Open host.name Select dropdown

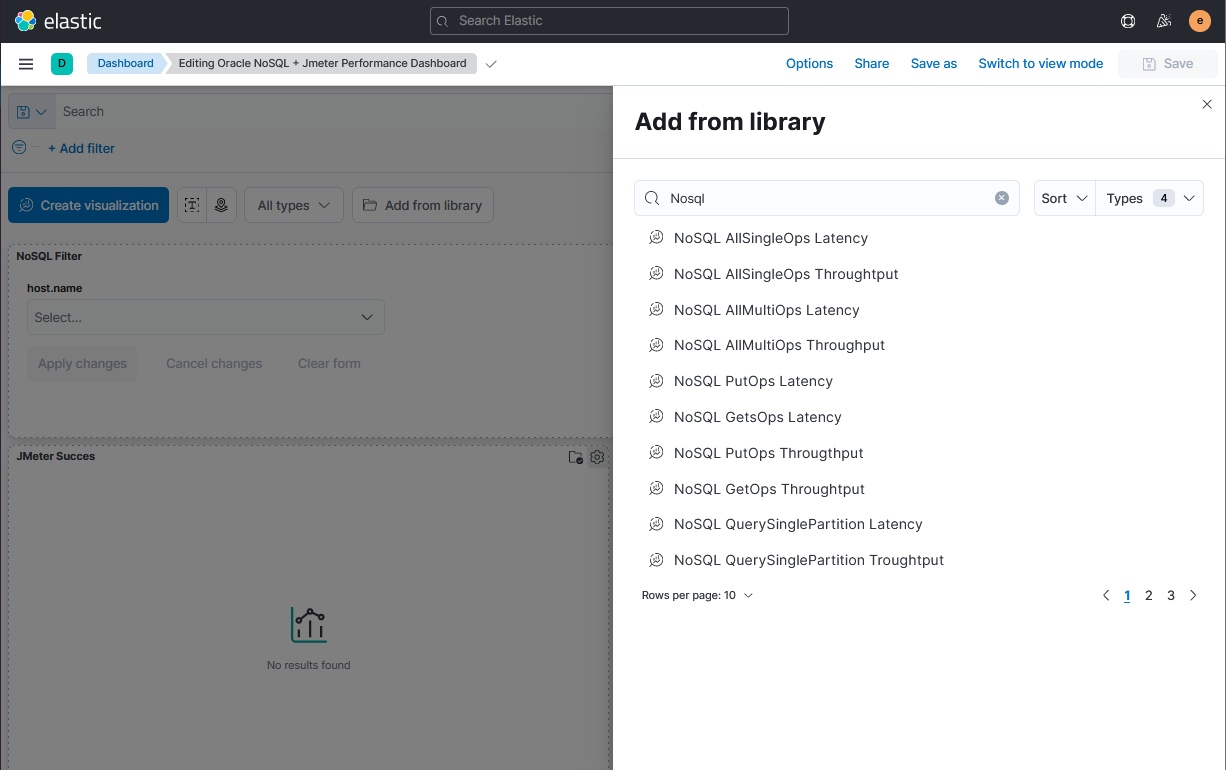(205, 317)
